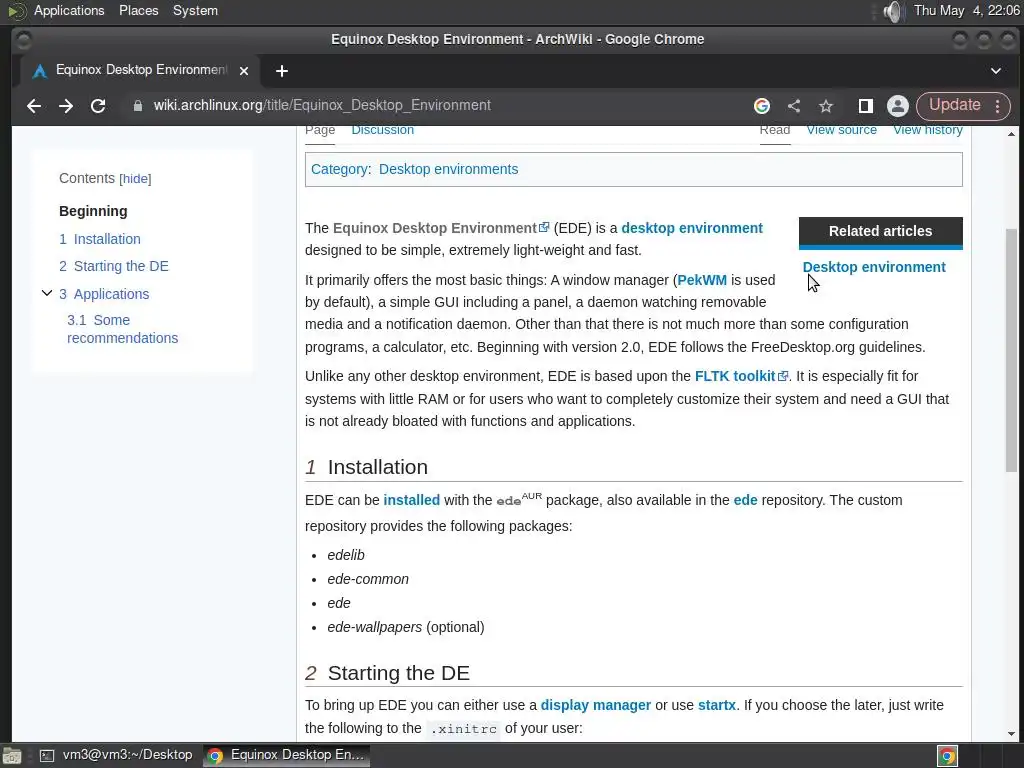Click the Update button in Chrome
1024x768 pixels.
pos(954,105)
